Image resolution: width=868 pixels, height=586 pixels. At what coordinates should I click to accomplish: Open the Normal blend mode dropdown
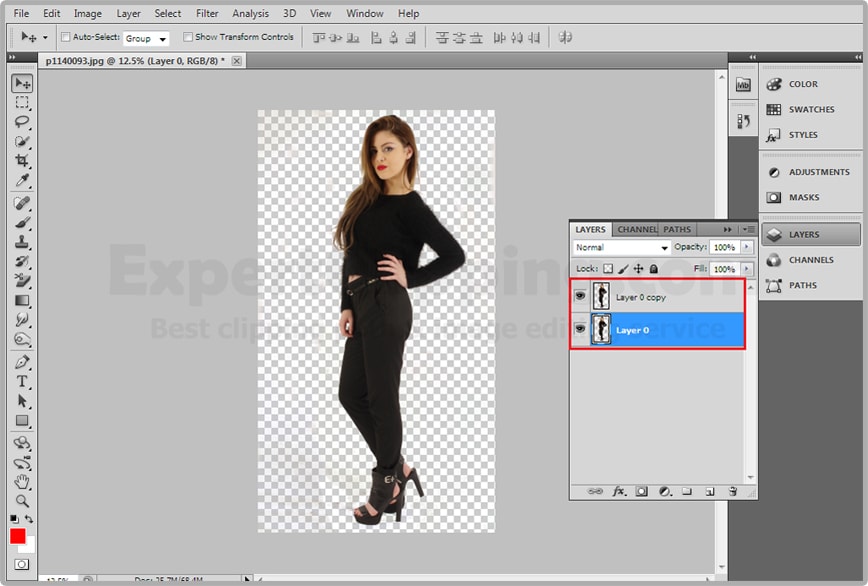click(622, 248)
